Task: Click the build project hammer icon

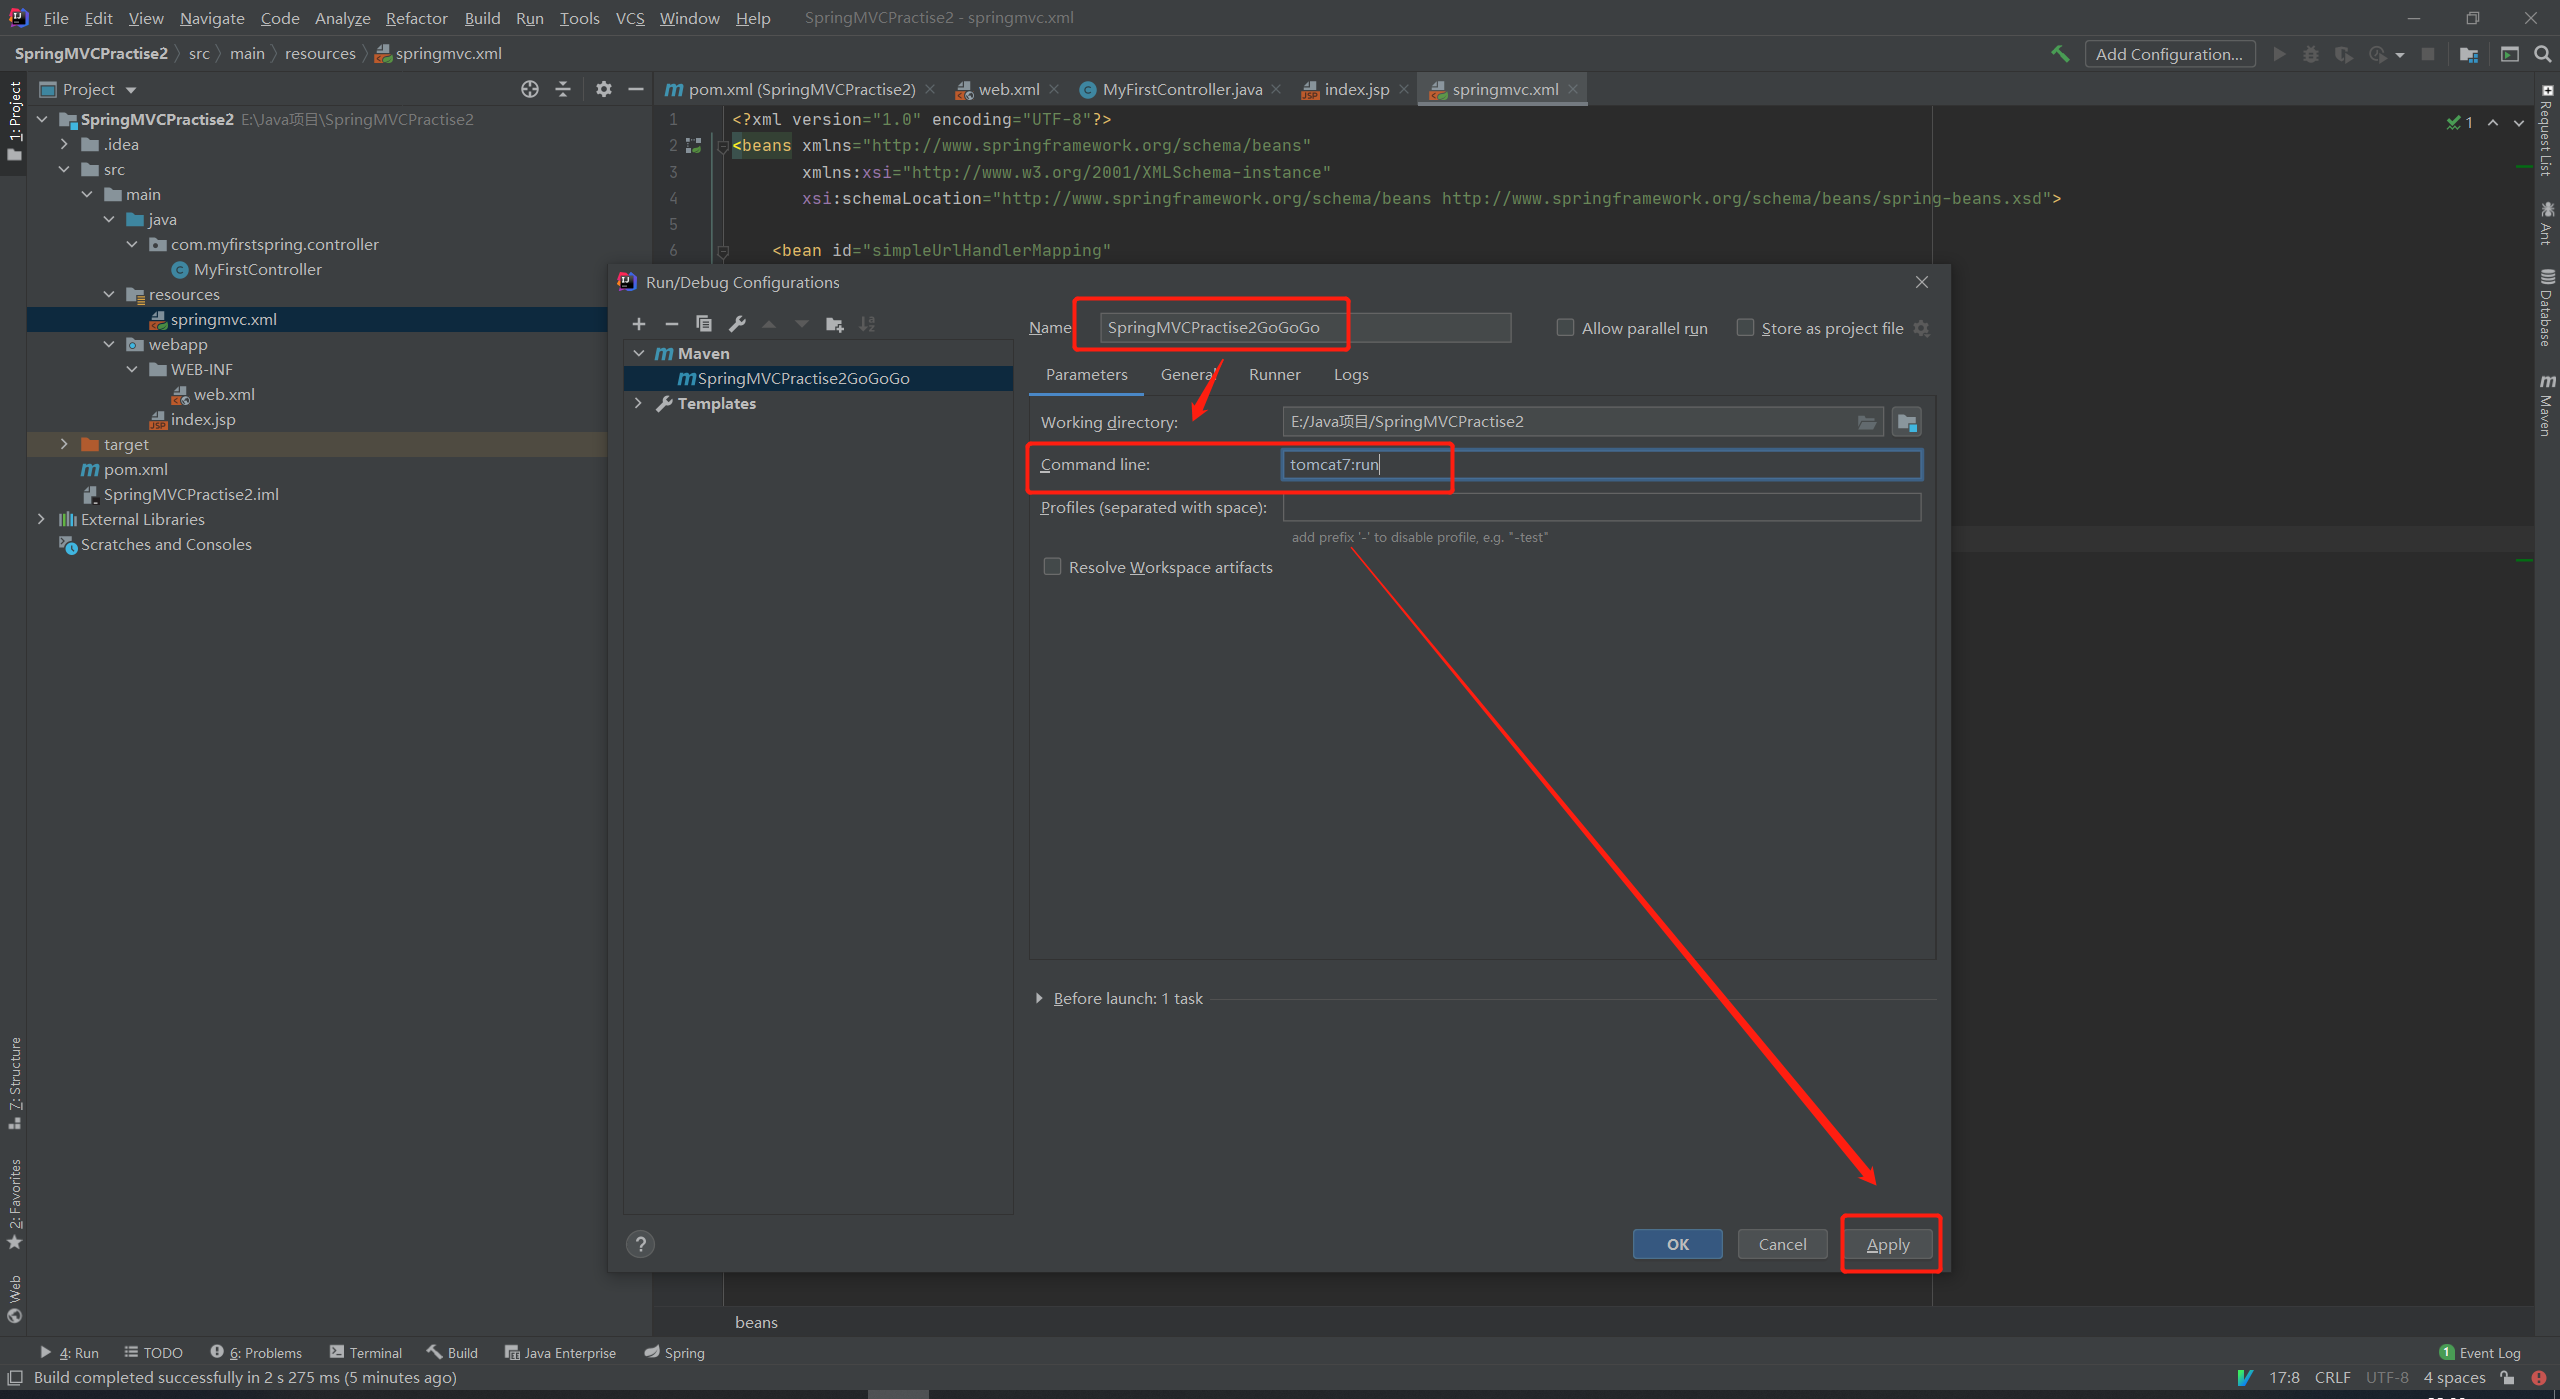Action: point(2060,54)
